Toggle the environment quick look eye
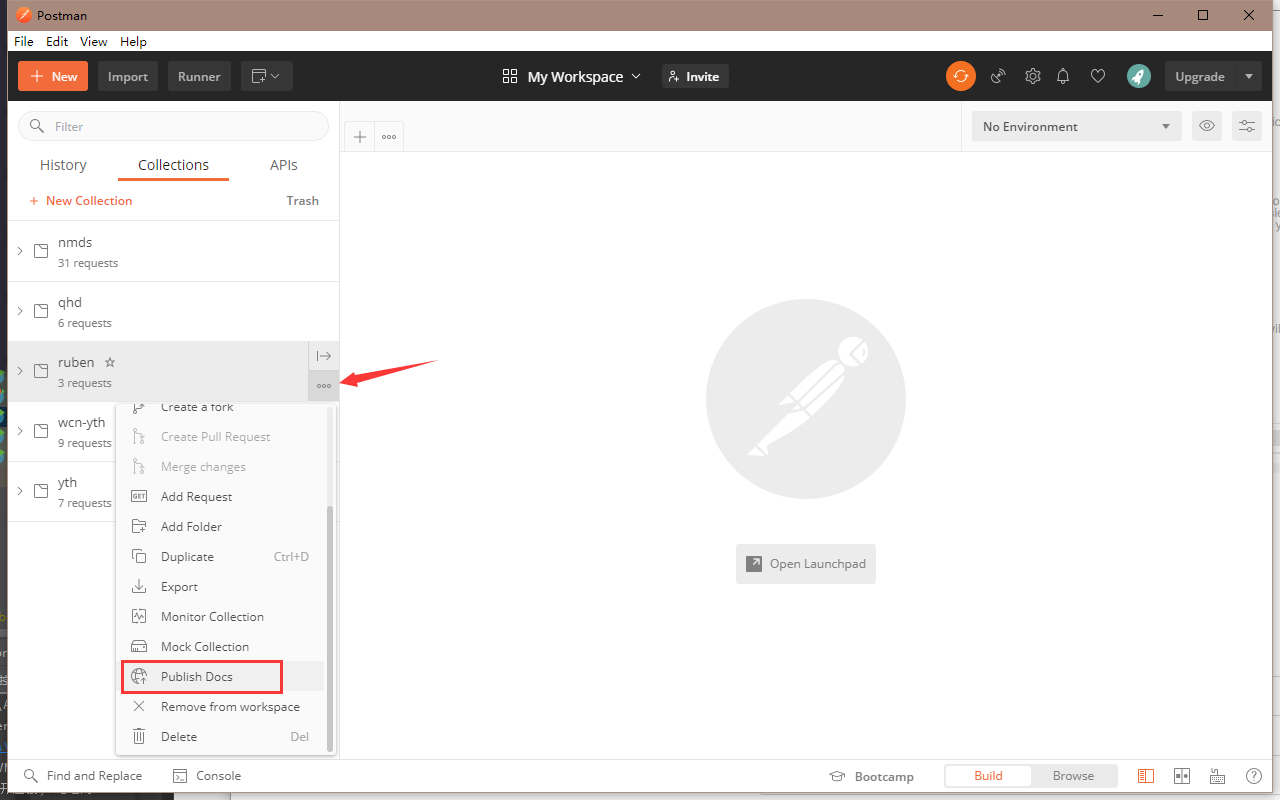 coord(1207,126)
